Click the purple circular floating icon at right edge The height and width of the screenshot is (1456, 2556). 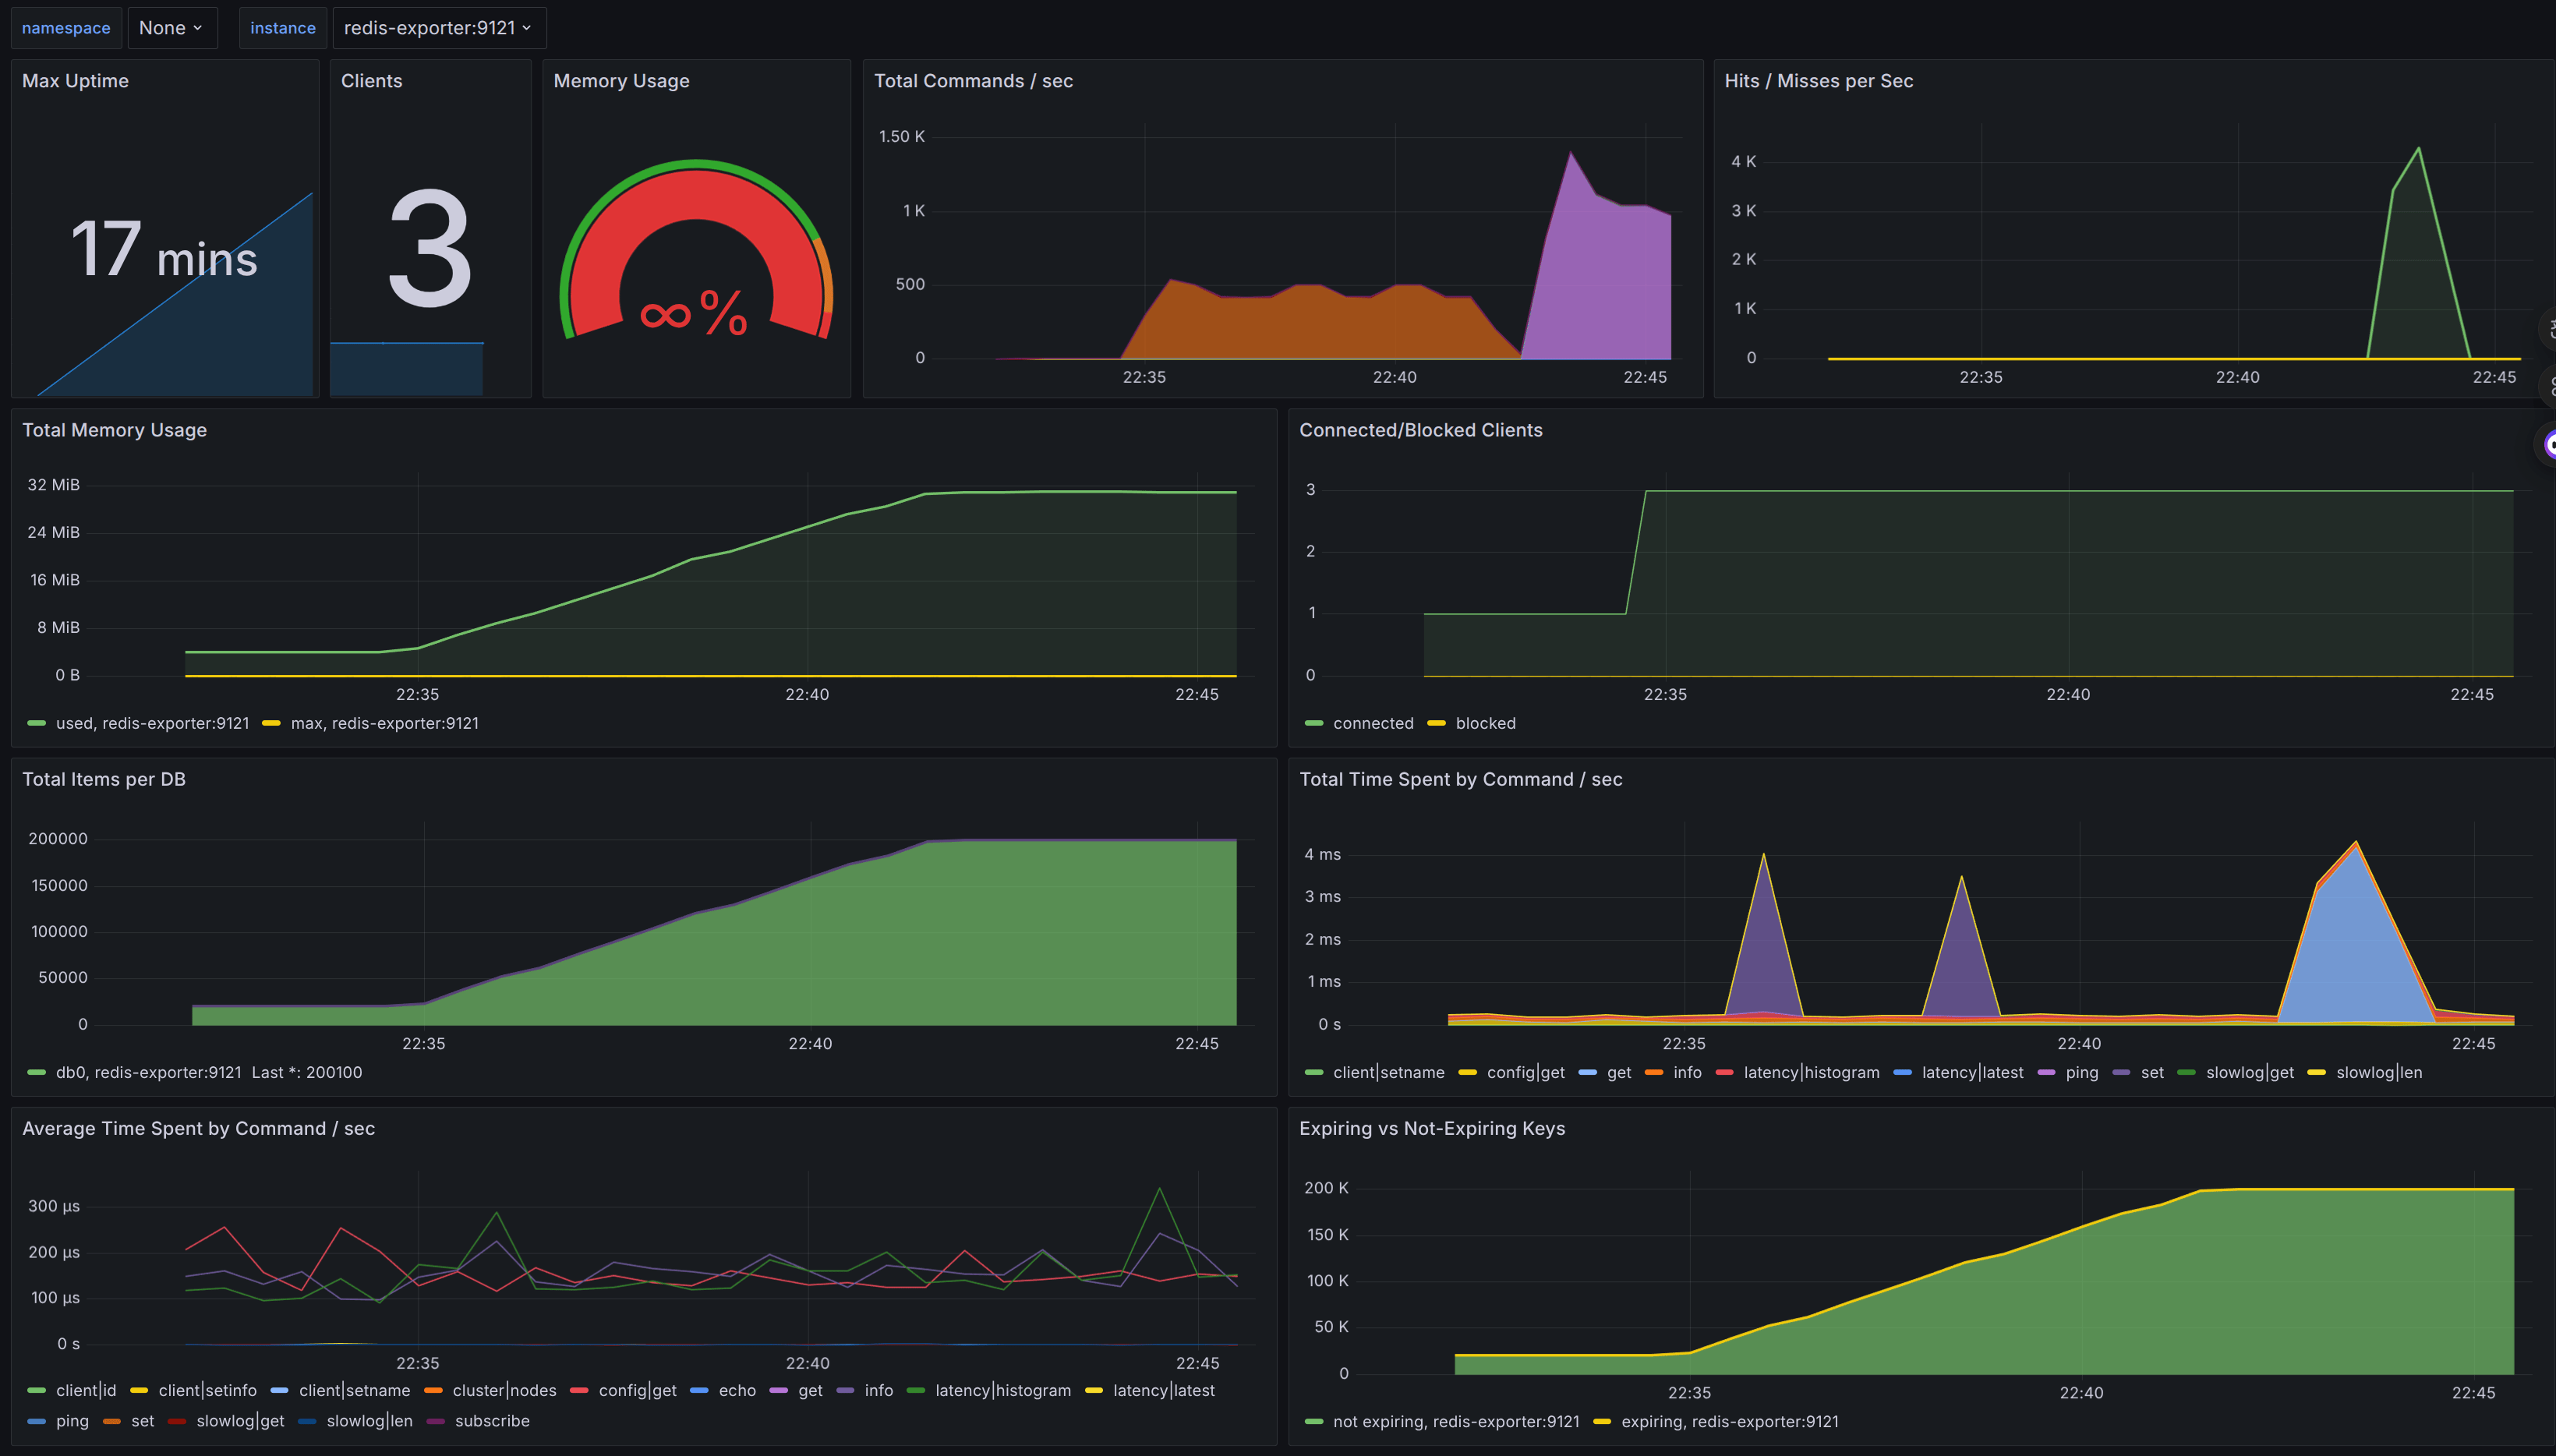tap(2549, 444)
